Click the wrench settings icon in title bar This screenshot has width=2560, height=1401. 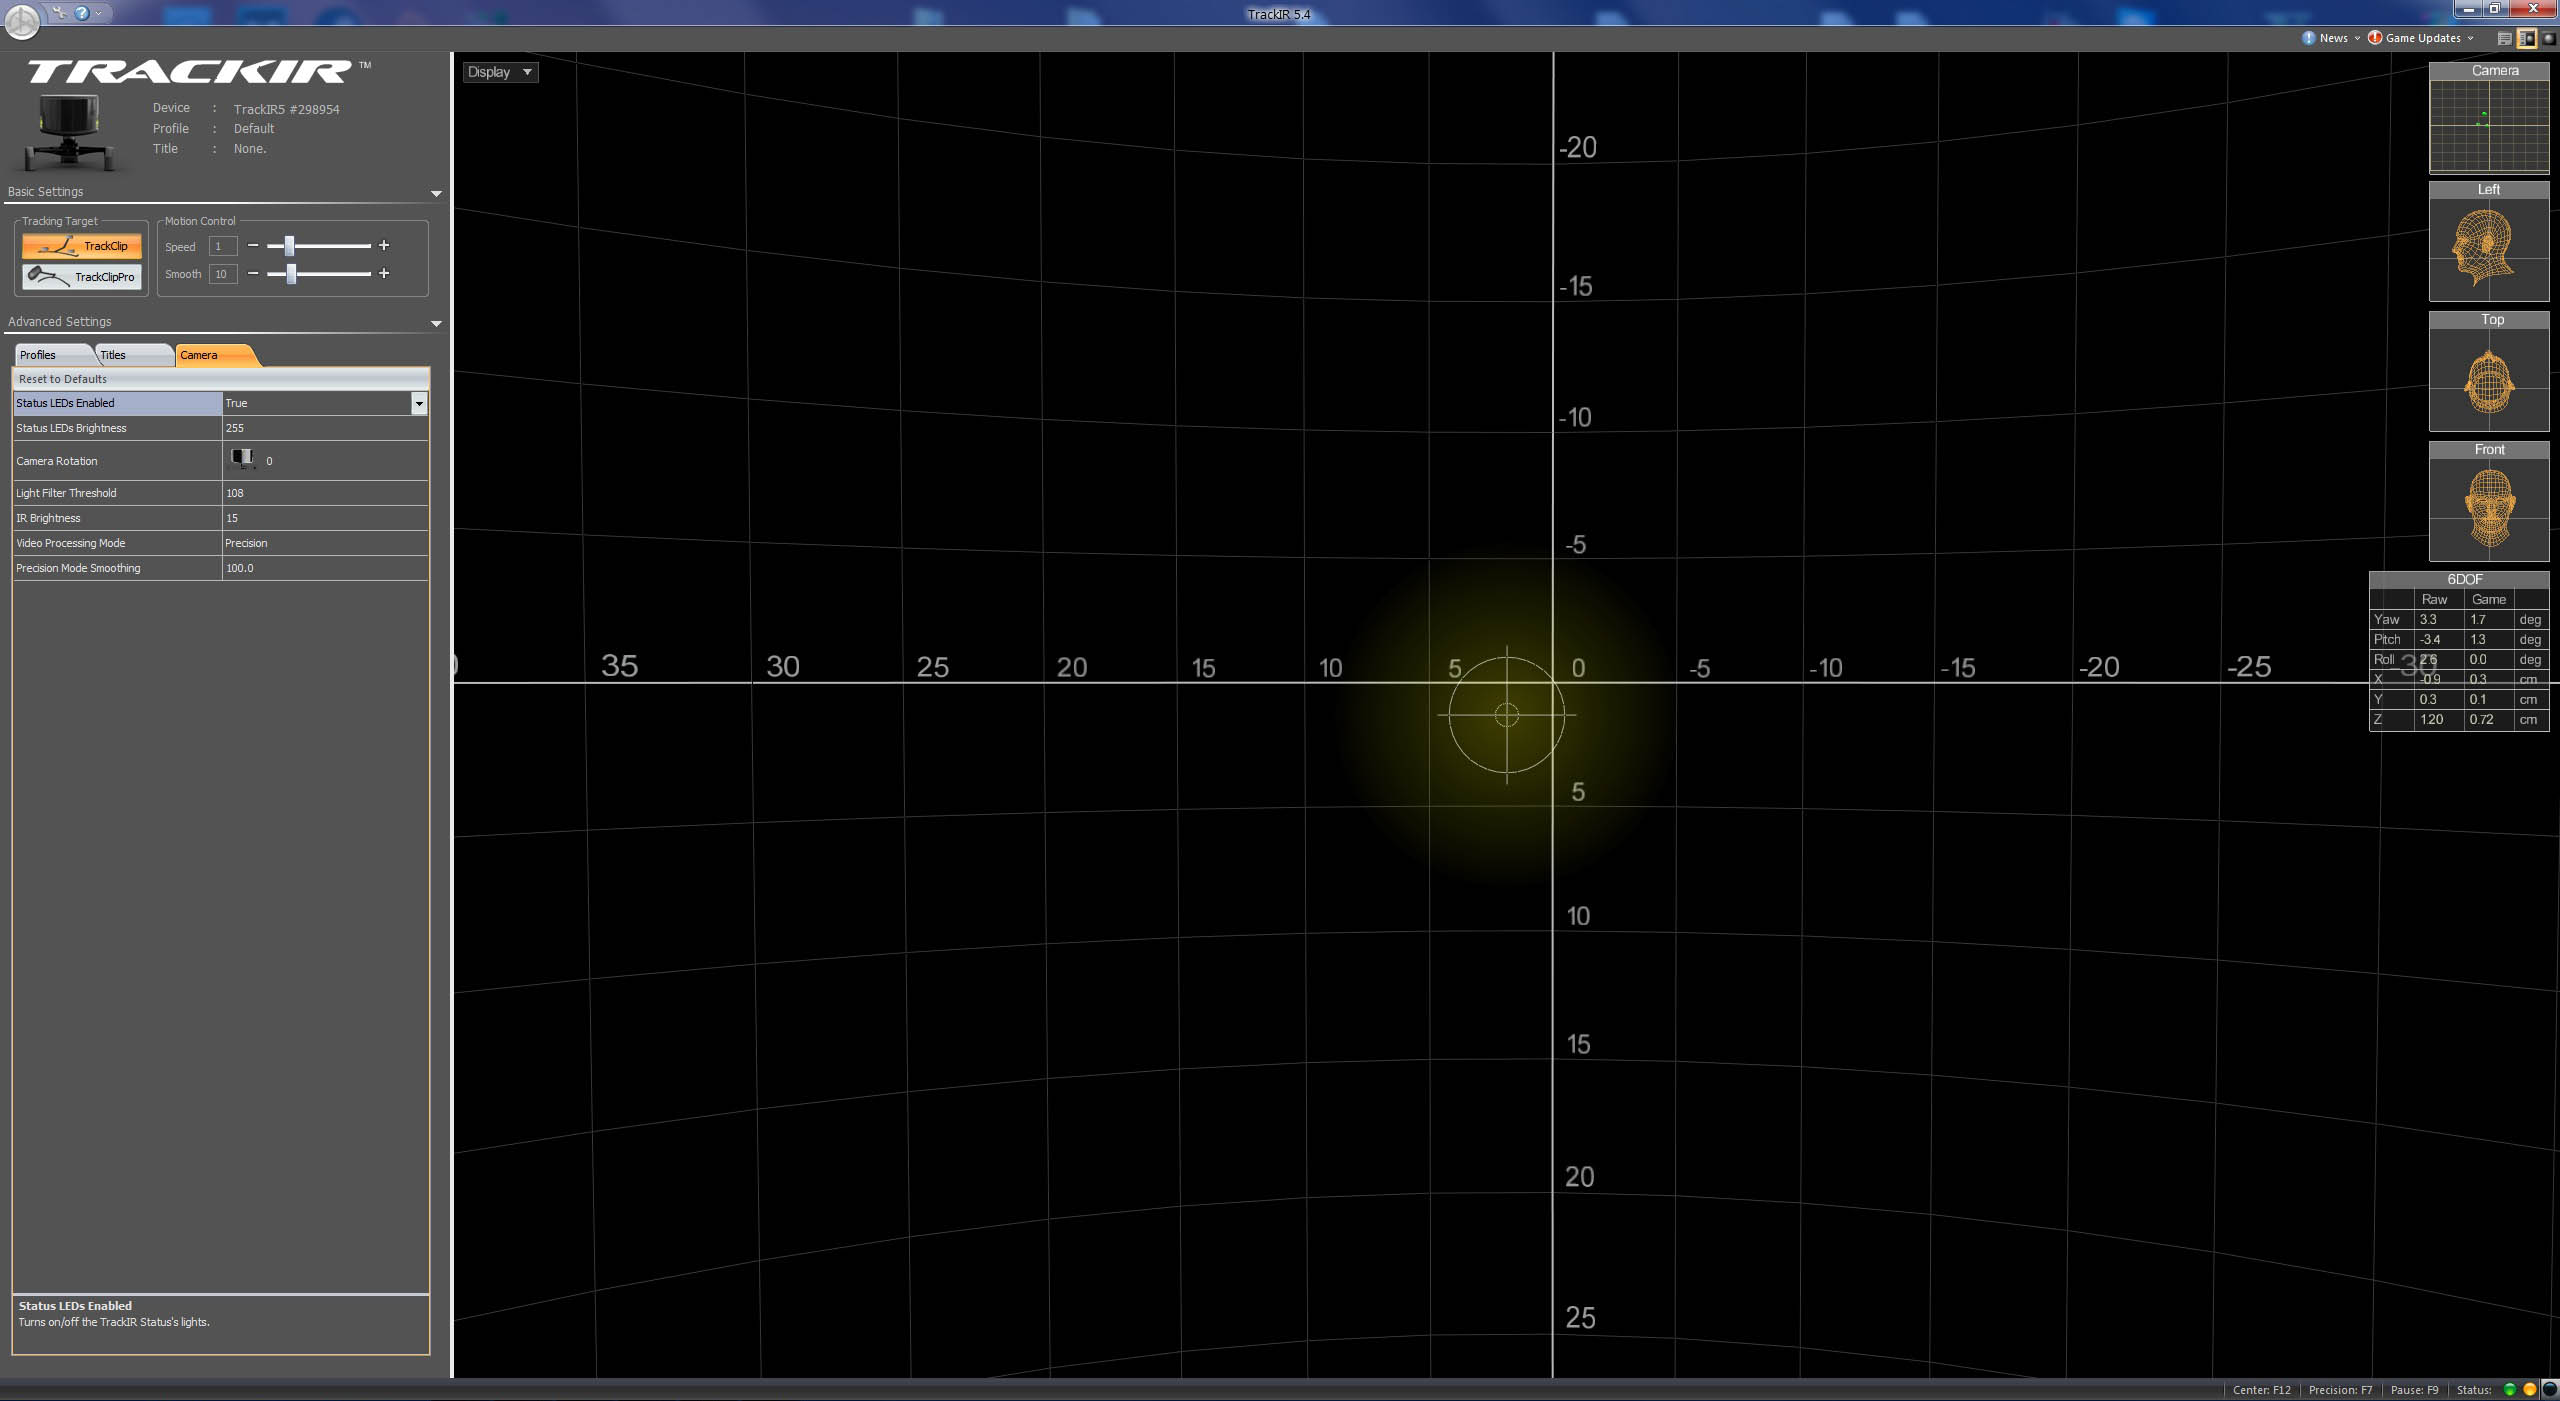click(61, 13)
